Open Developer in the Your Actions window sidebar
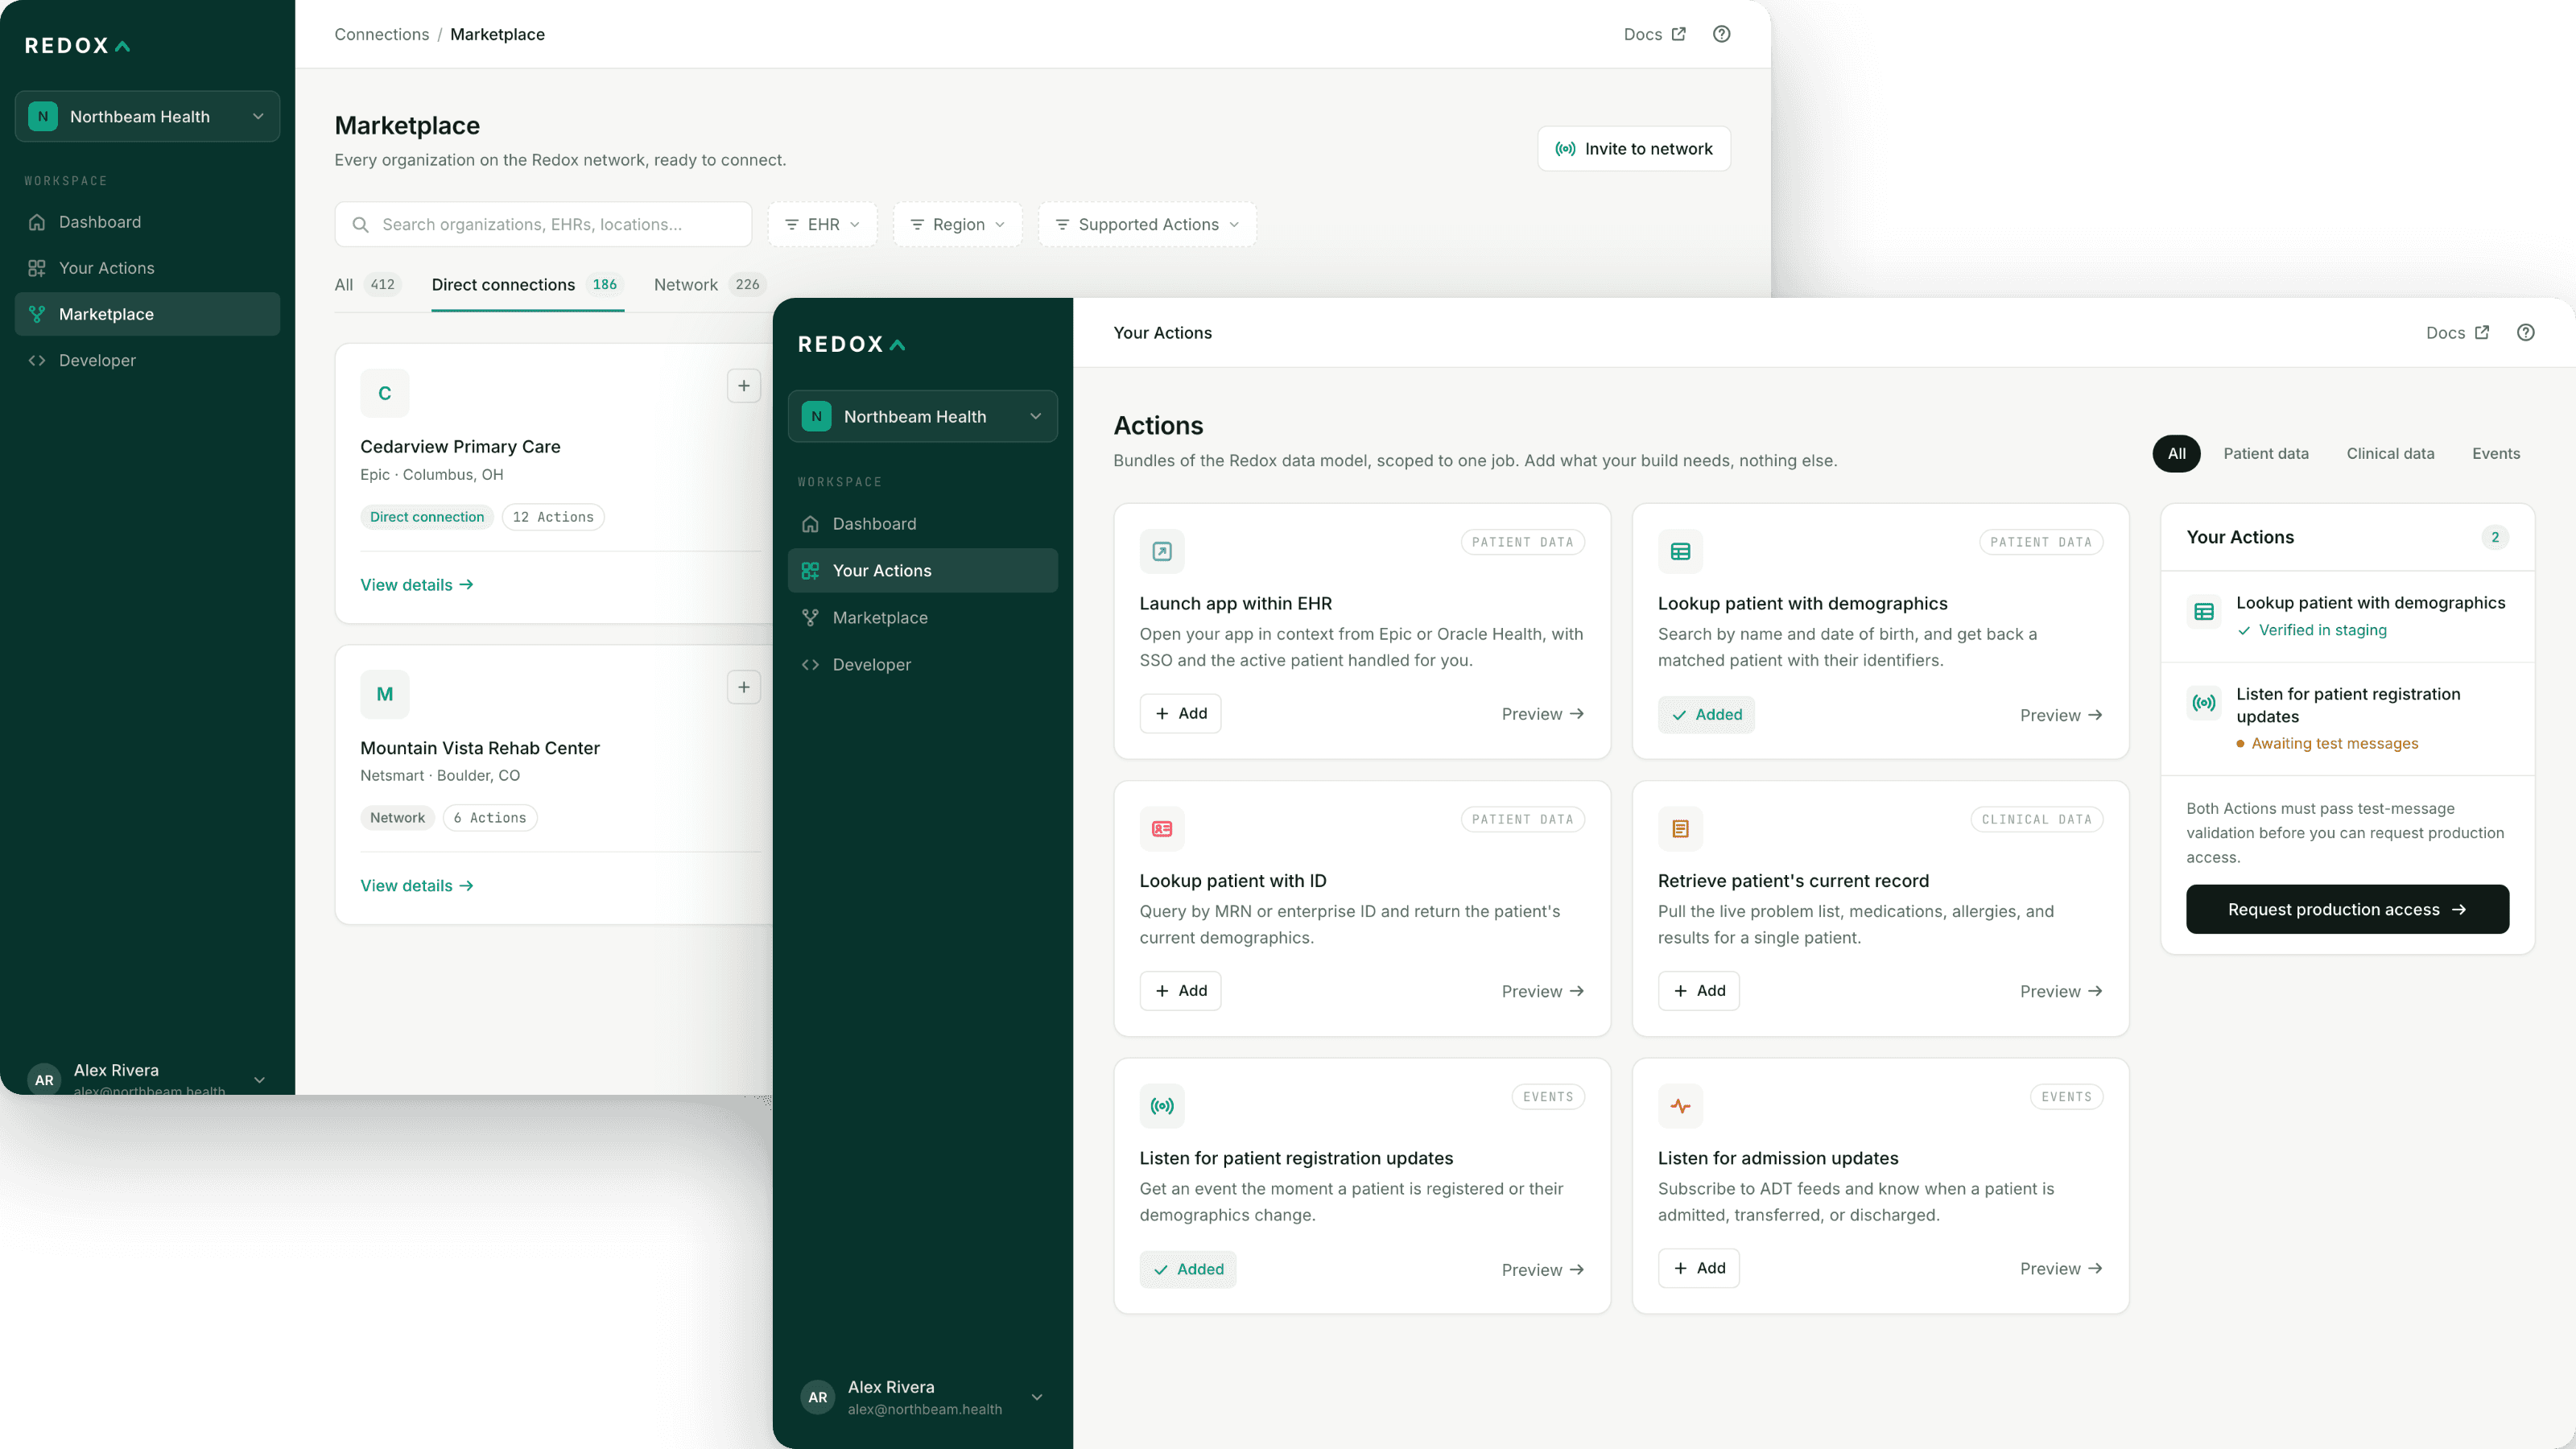The height and width of the screenshot is (1449, 2576). click(x=922, y=665)
